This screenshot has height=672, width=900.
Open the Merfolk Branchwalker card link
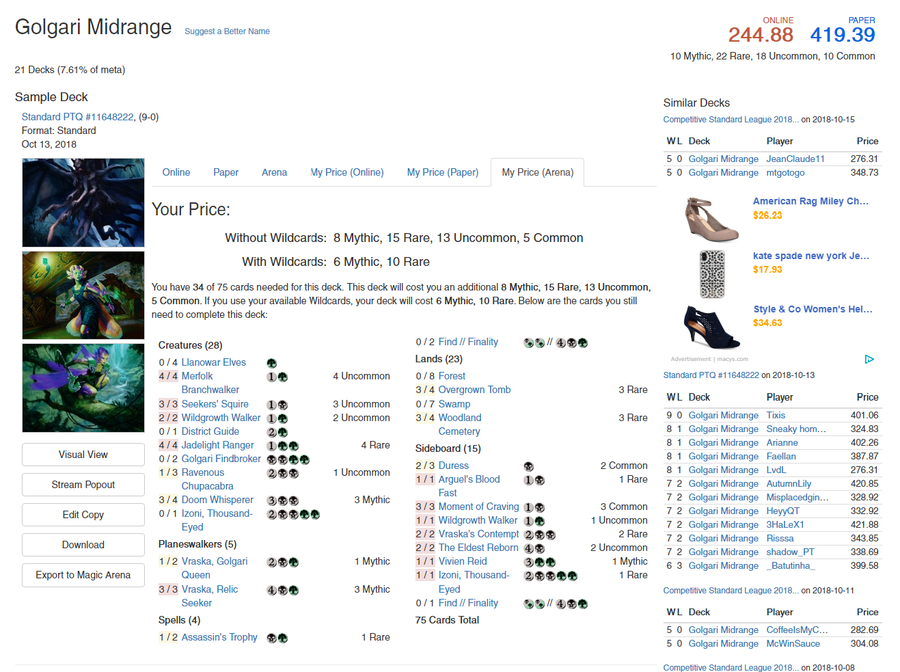point(210,383)
